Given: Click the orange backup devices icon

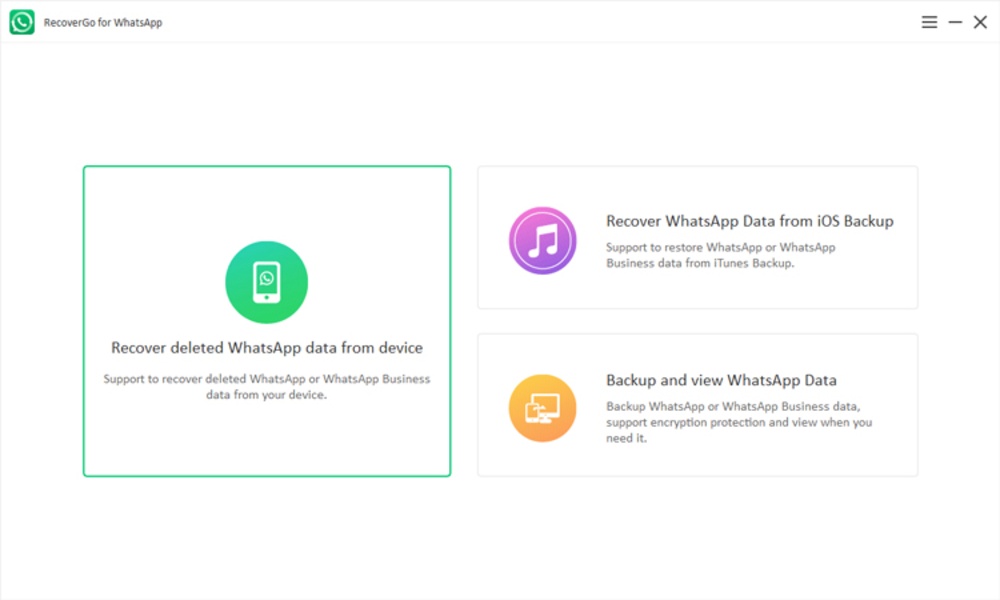Looking at the screenshot, I should (x=542, y=408).
